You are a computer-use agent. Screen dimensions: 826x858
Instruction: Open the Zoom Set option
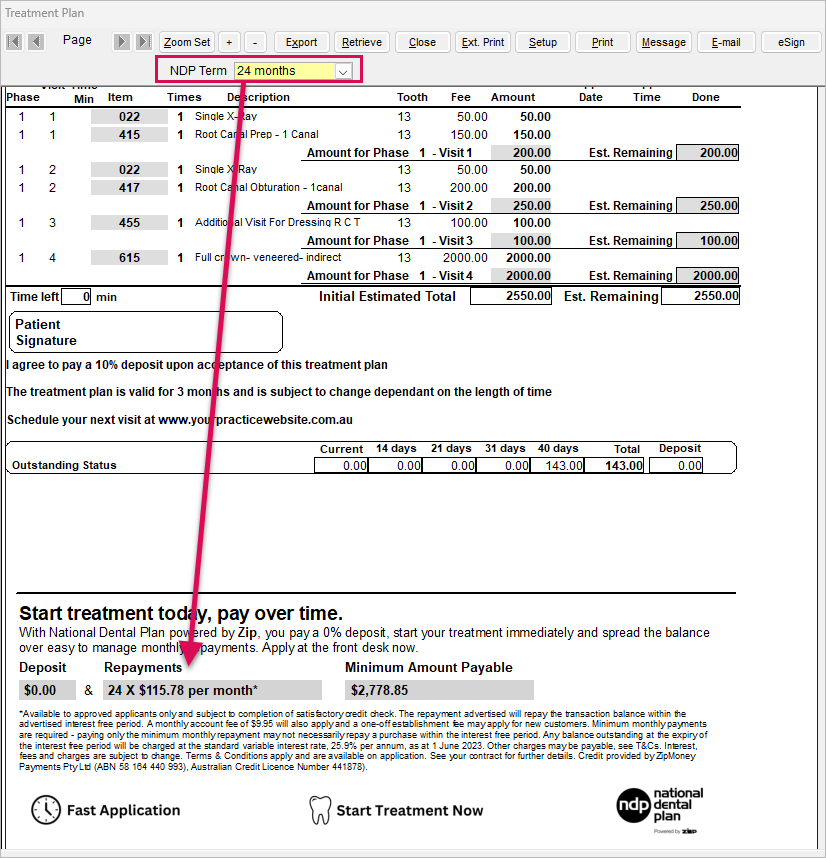click(x=187, y=42)
